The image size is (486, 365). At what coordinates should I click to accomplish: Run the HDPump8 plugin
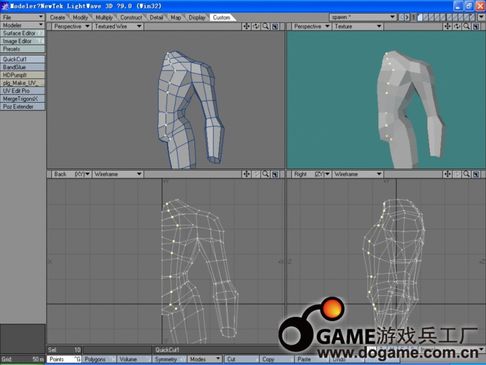tap(22, 75)
